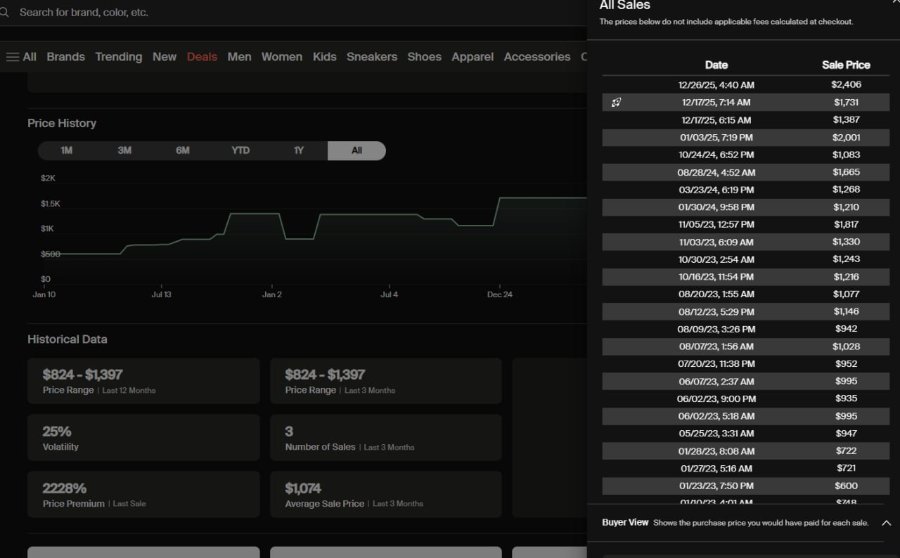Open the Apparel category link
The image size is (900, 558).
(x=472, y=57)
